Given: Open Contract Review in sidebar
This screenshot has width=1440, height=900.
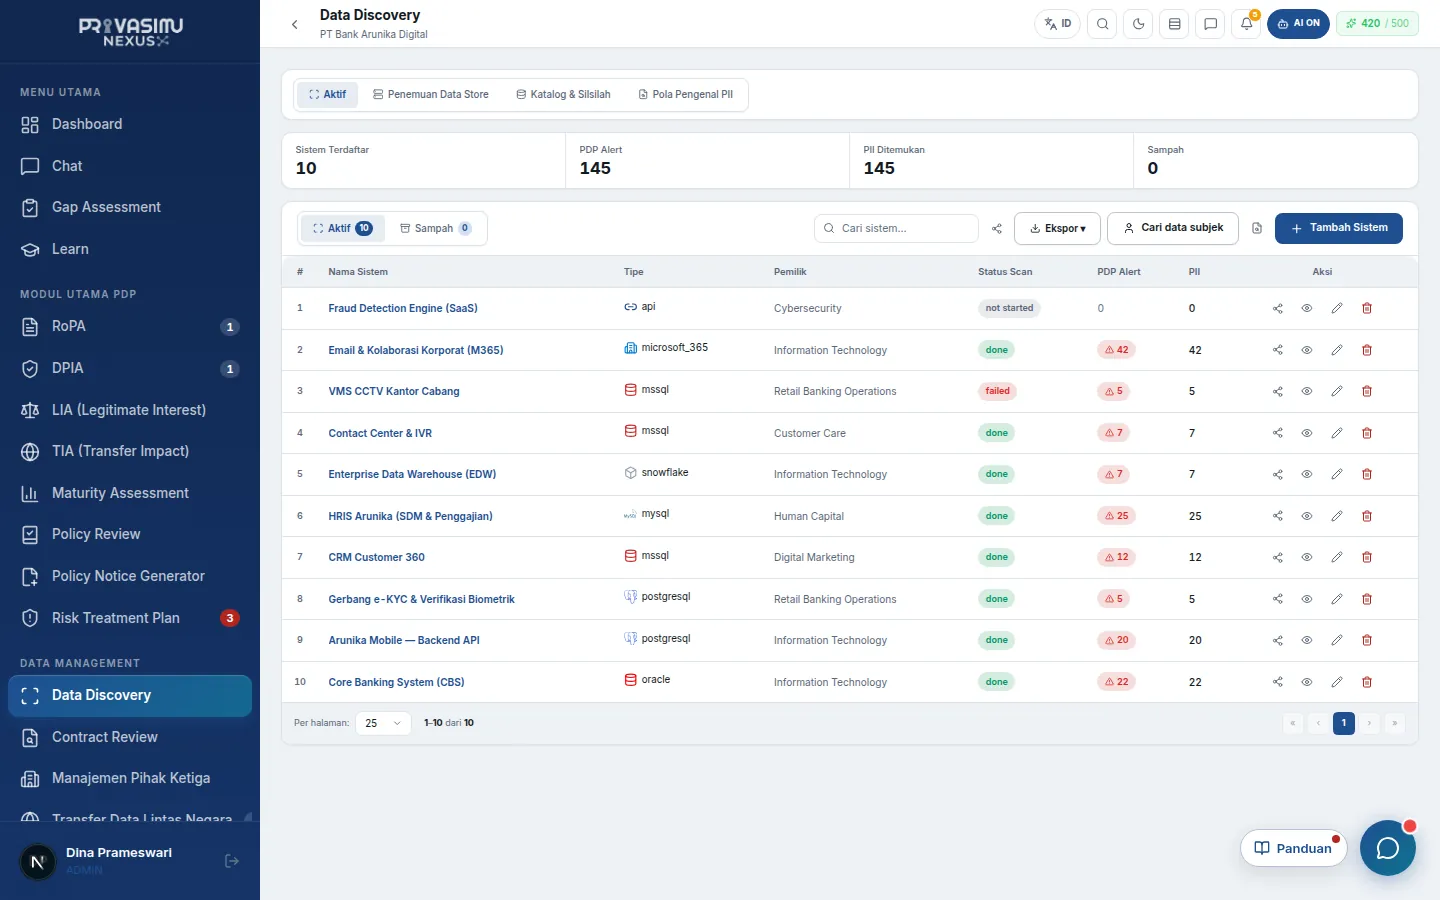Looking at the screenshot, I should 130,737.
